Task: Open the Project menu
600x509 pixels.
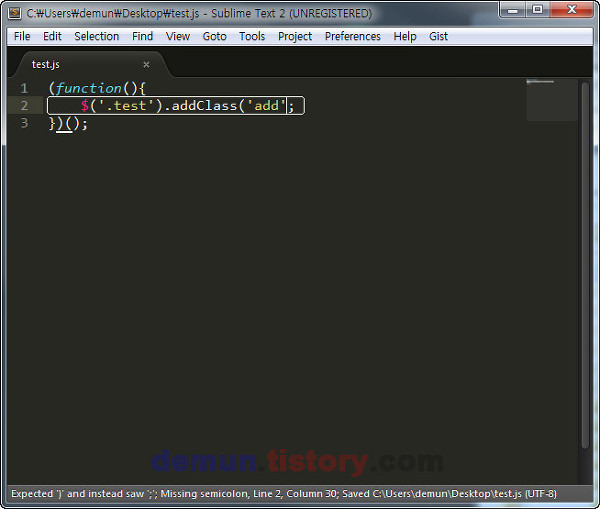Action: click(295, 36)
